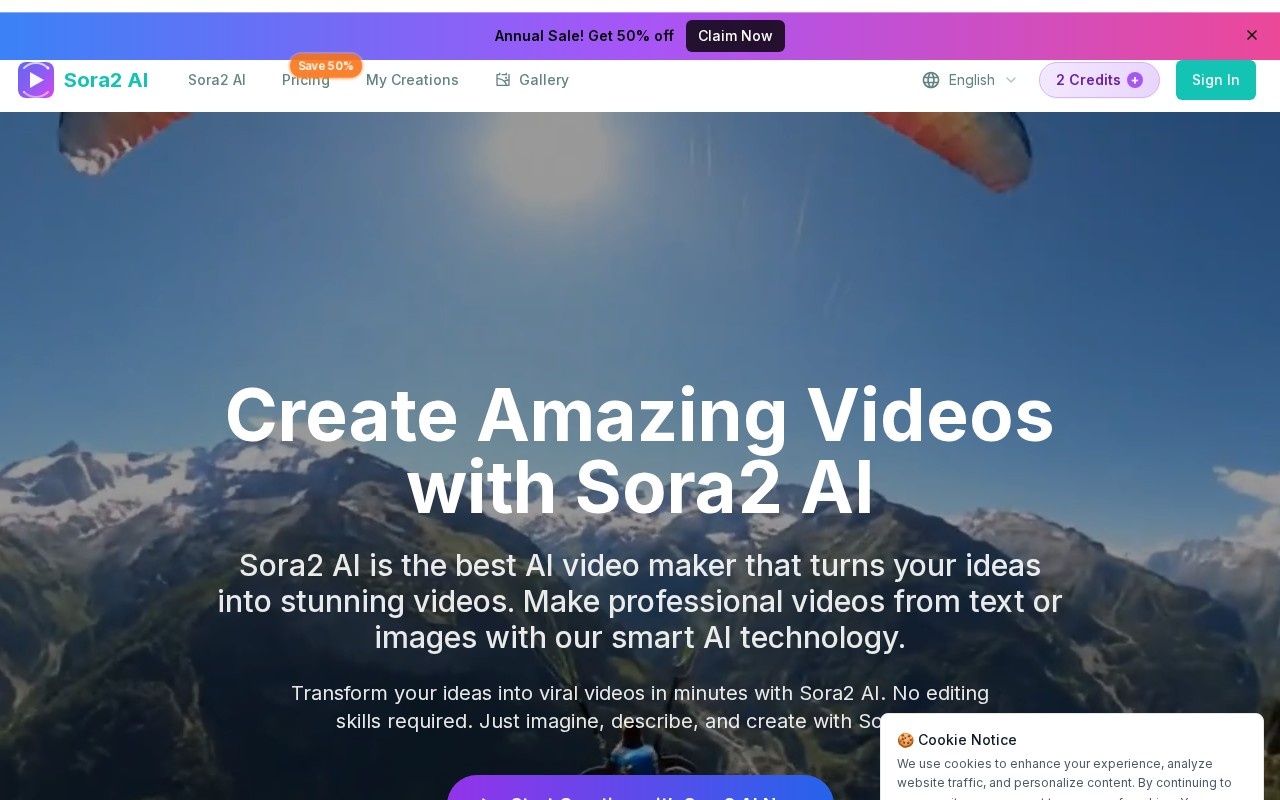The height and width of the screenshot is (800, 1280).
Task: Click the globe language icon
Action: tap(931, 80)
